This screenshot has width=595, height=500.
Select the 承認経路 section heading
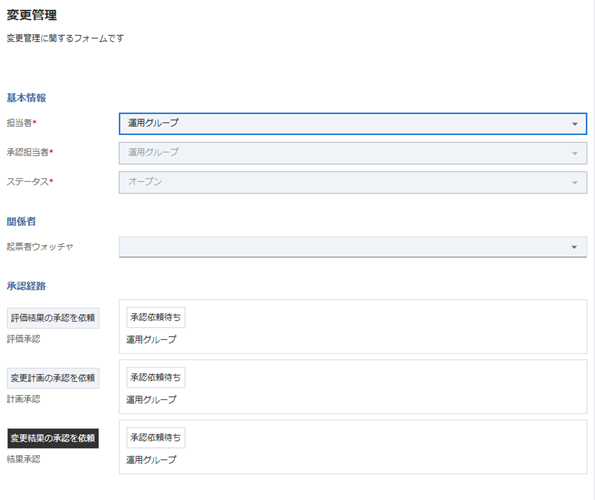point(26,286)
